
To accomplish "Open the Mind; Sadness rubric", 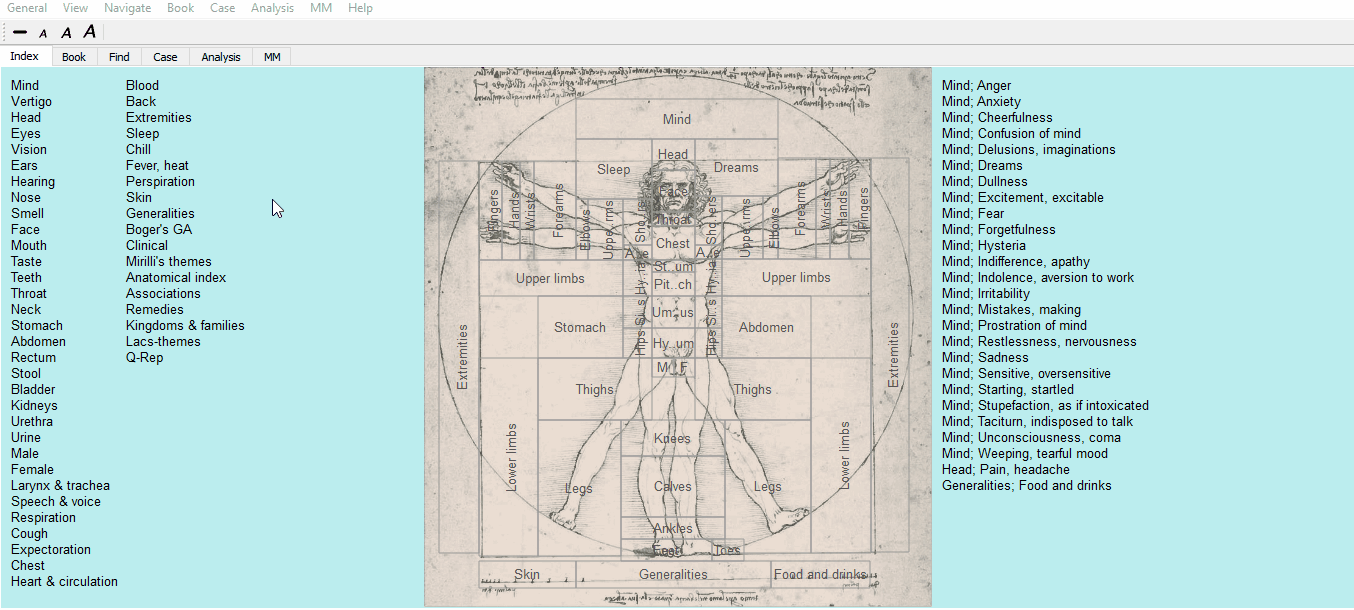I will (x=985, y=358).
